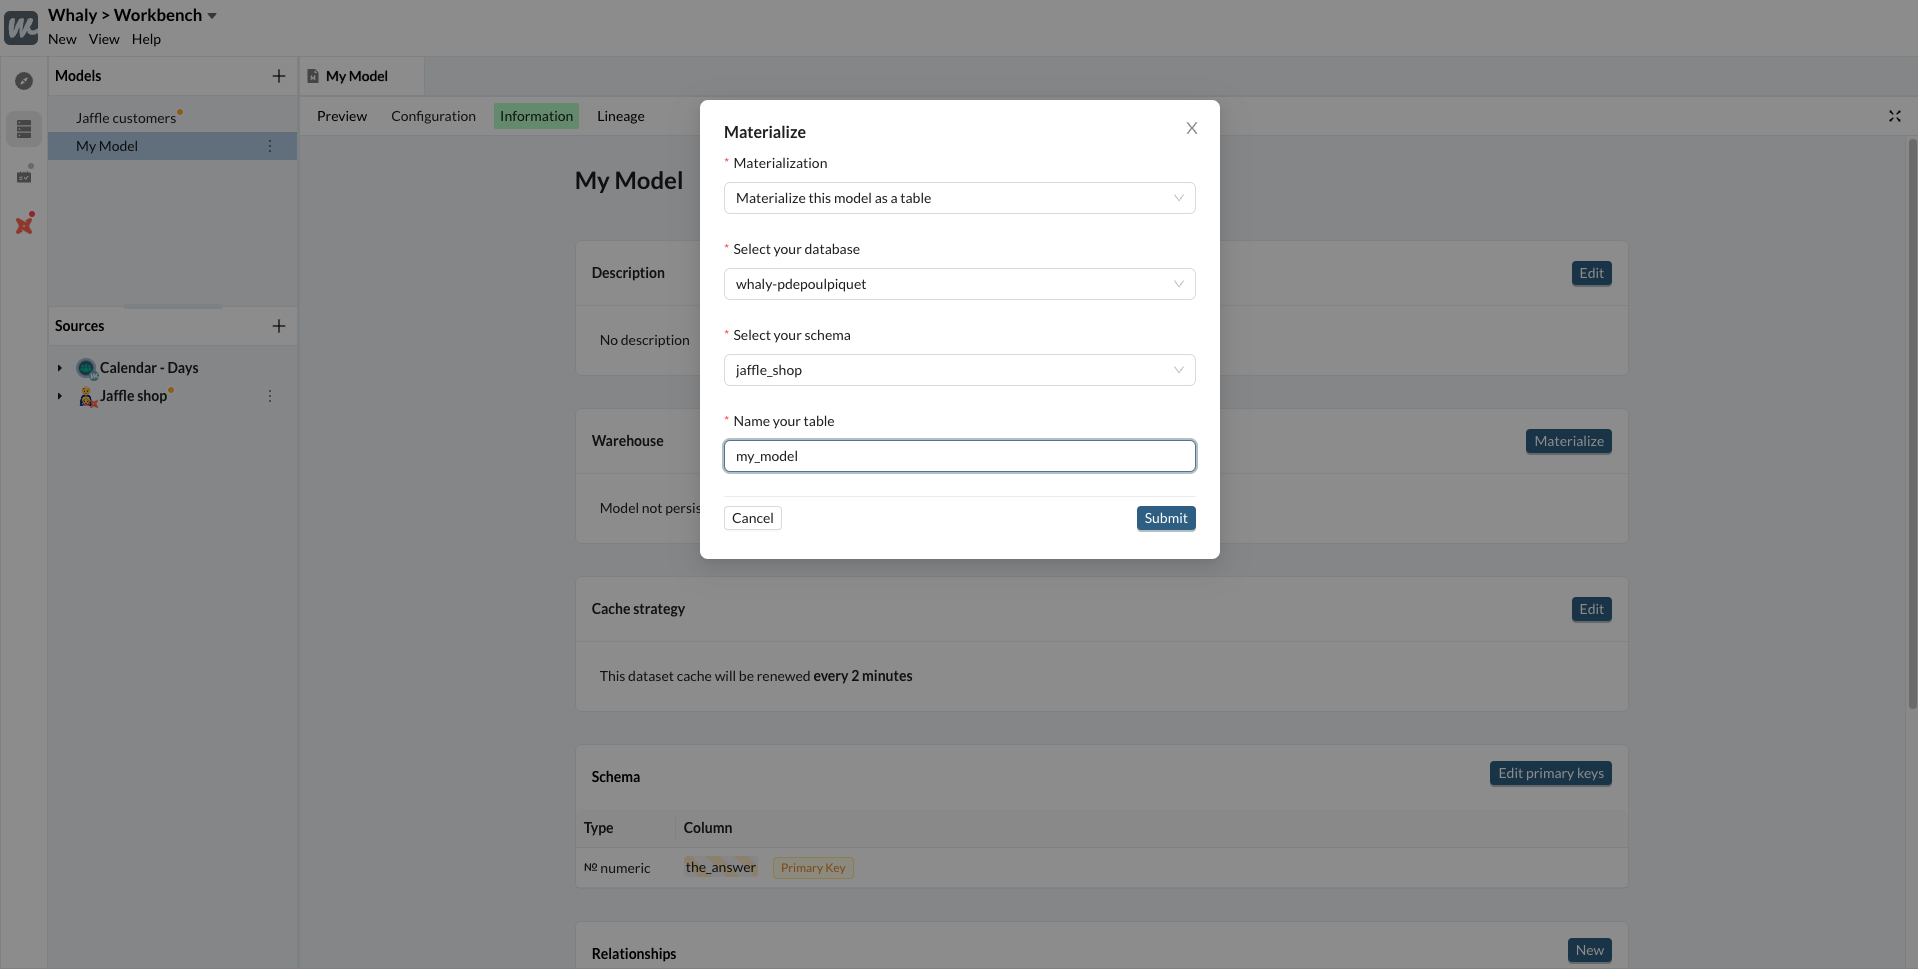
Task: Click Cancel in Materialize dialog
Action: (x=752, y=518)
